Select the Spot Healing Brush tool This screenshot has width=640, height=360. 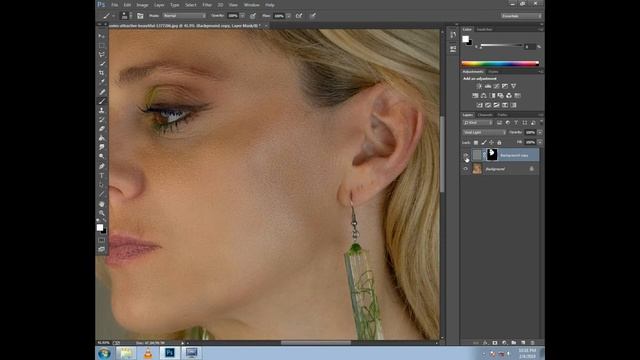pos(102,92)
